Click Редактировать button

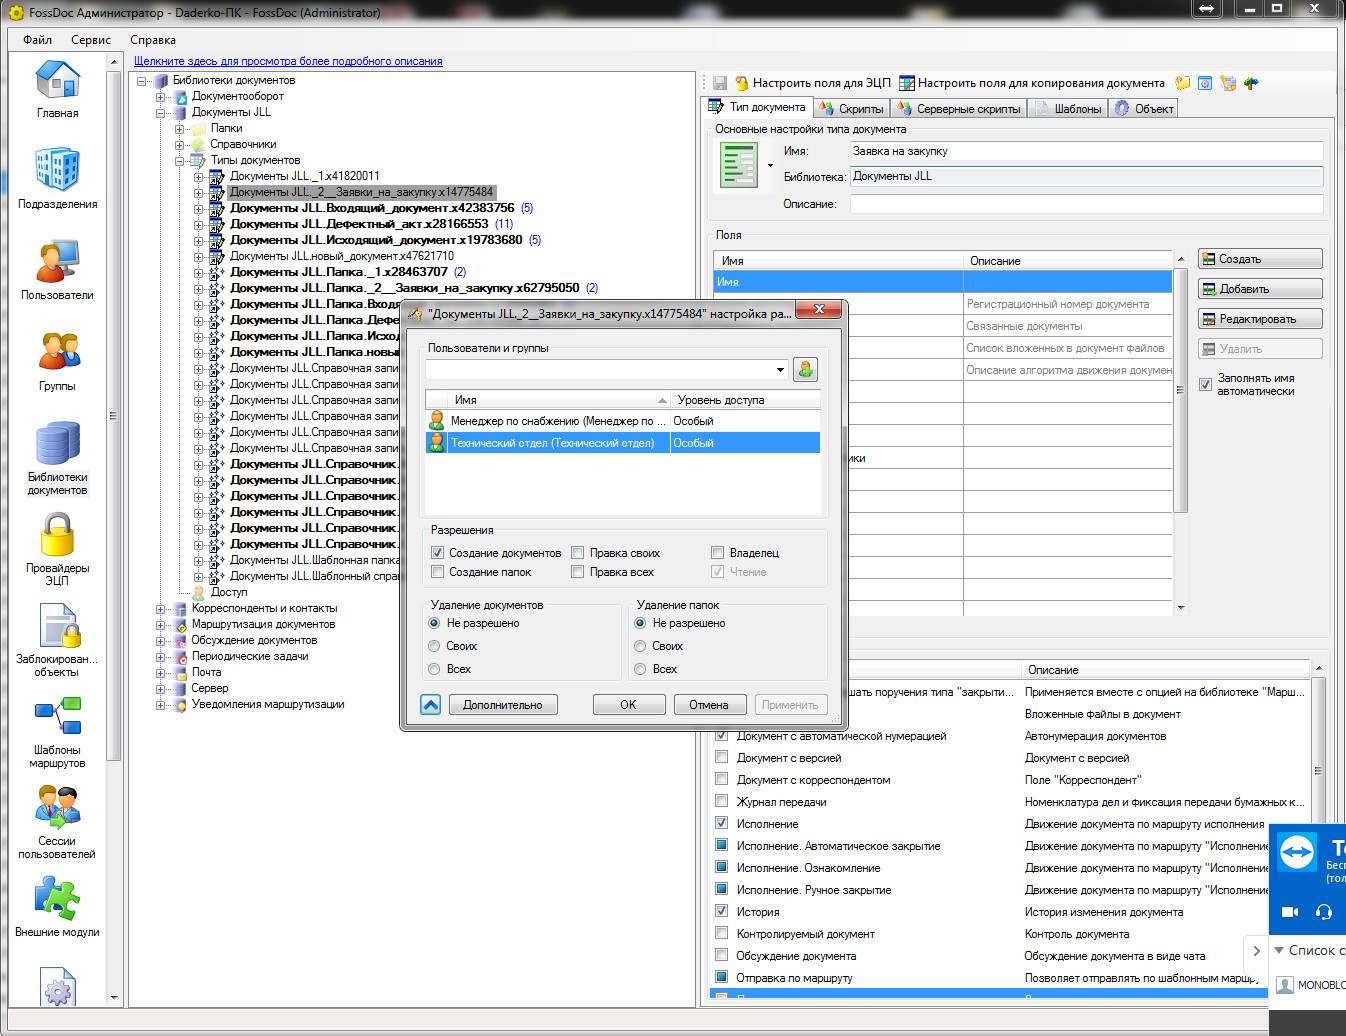click(x=1260, y=319)
